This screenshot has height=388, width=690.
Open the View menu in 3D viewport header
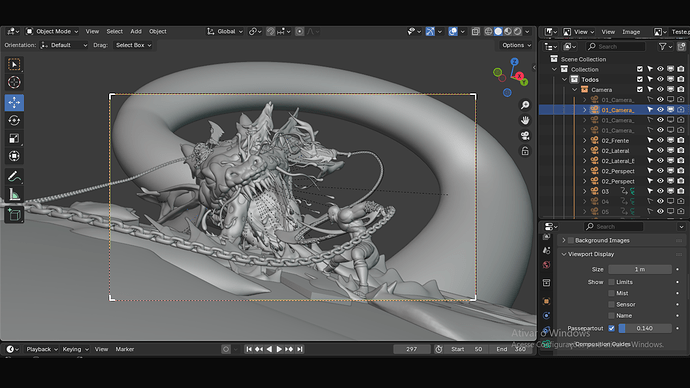tap(92, 32)
